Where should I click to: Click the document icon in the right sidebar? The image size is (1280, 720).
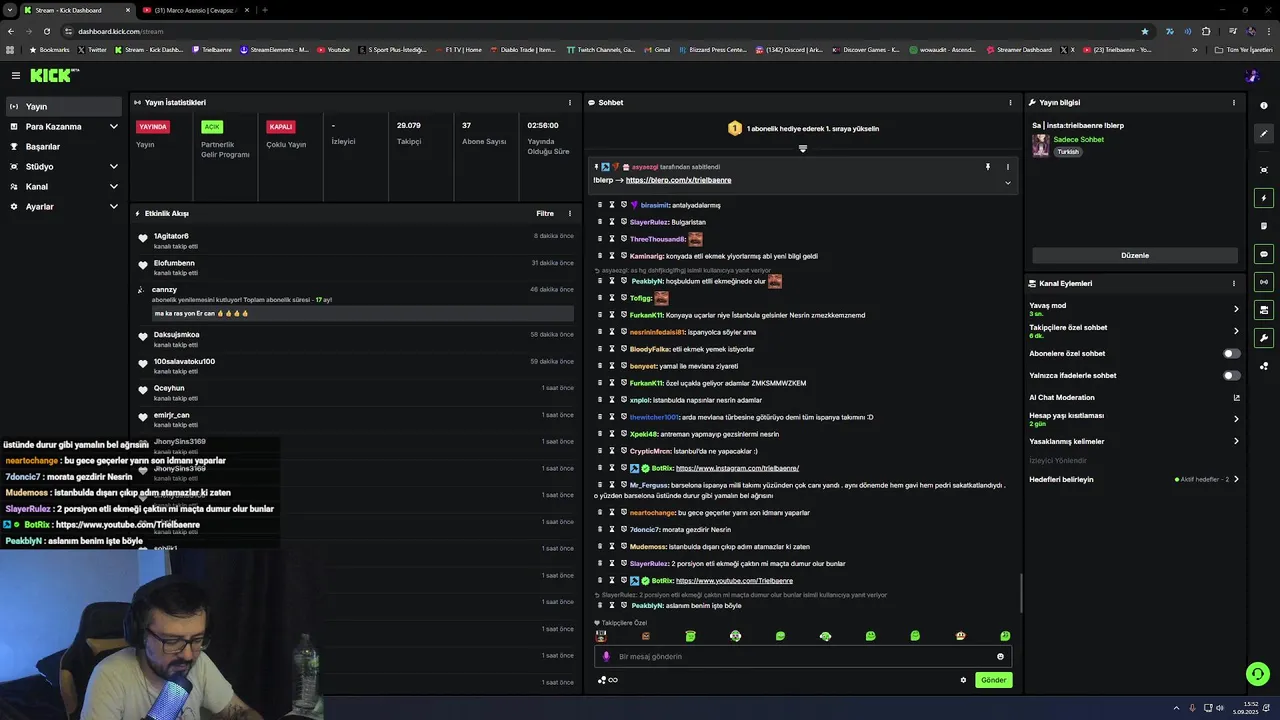[1264, 226]
